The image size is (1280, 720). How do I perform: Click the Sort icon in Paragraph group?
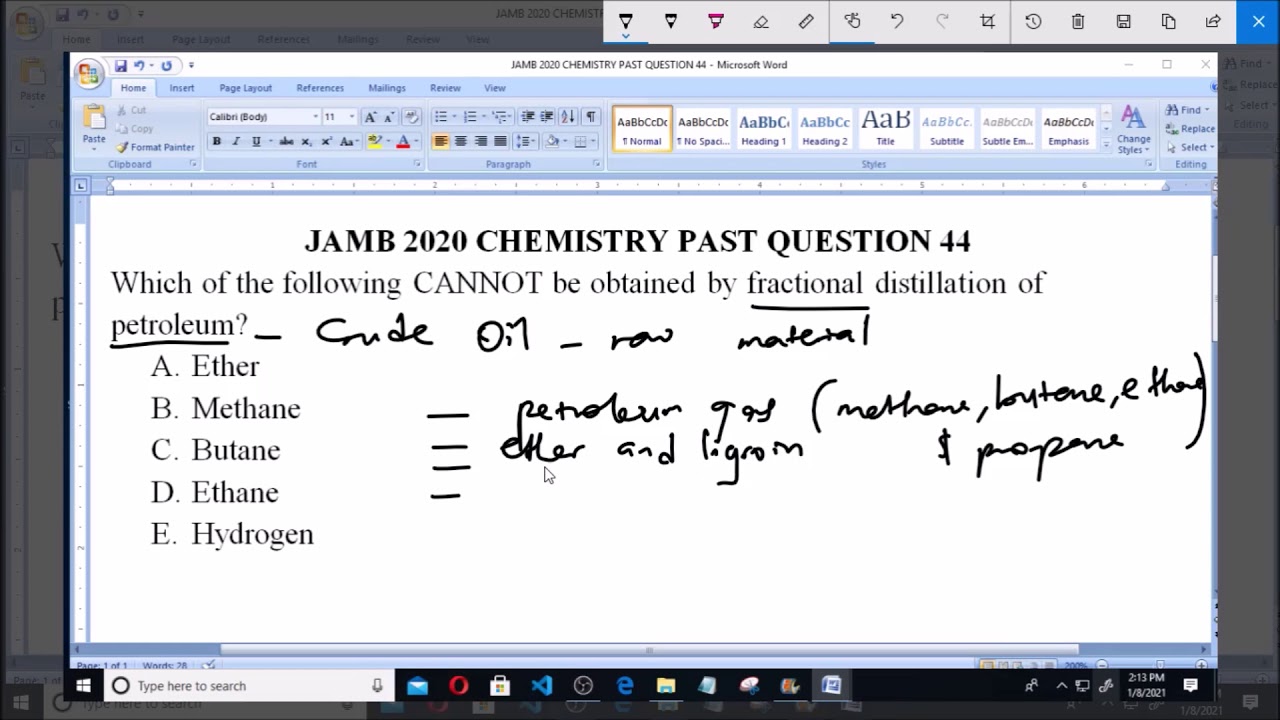pos(567,117)
